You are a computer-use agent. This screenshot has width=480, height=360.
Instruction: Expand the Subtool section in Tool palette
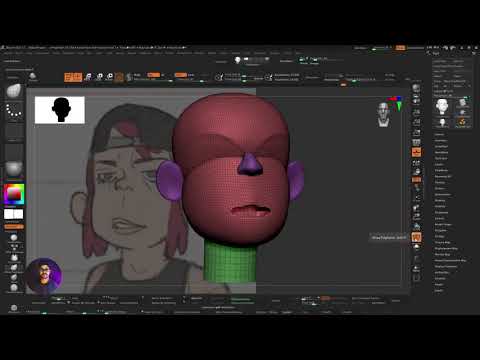point(439,134)
